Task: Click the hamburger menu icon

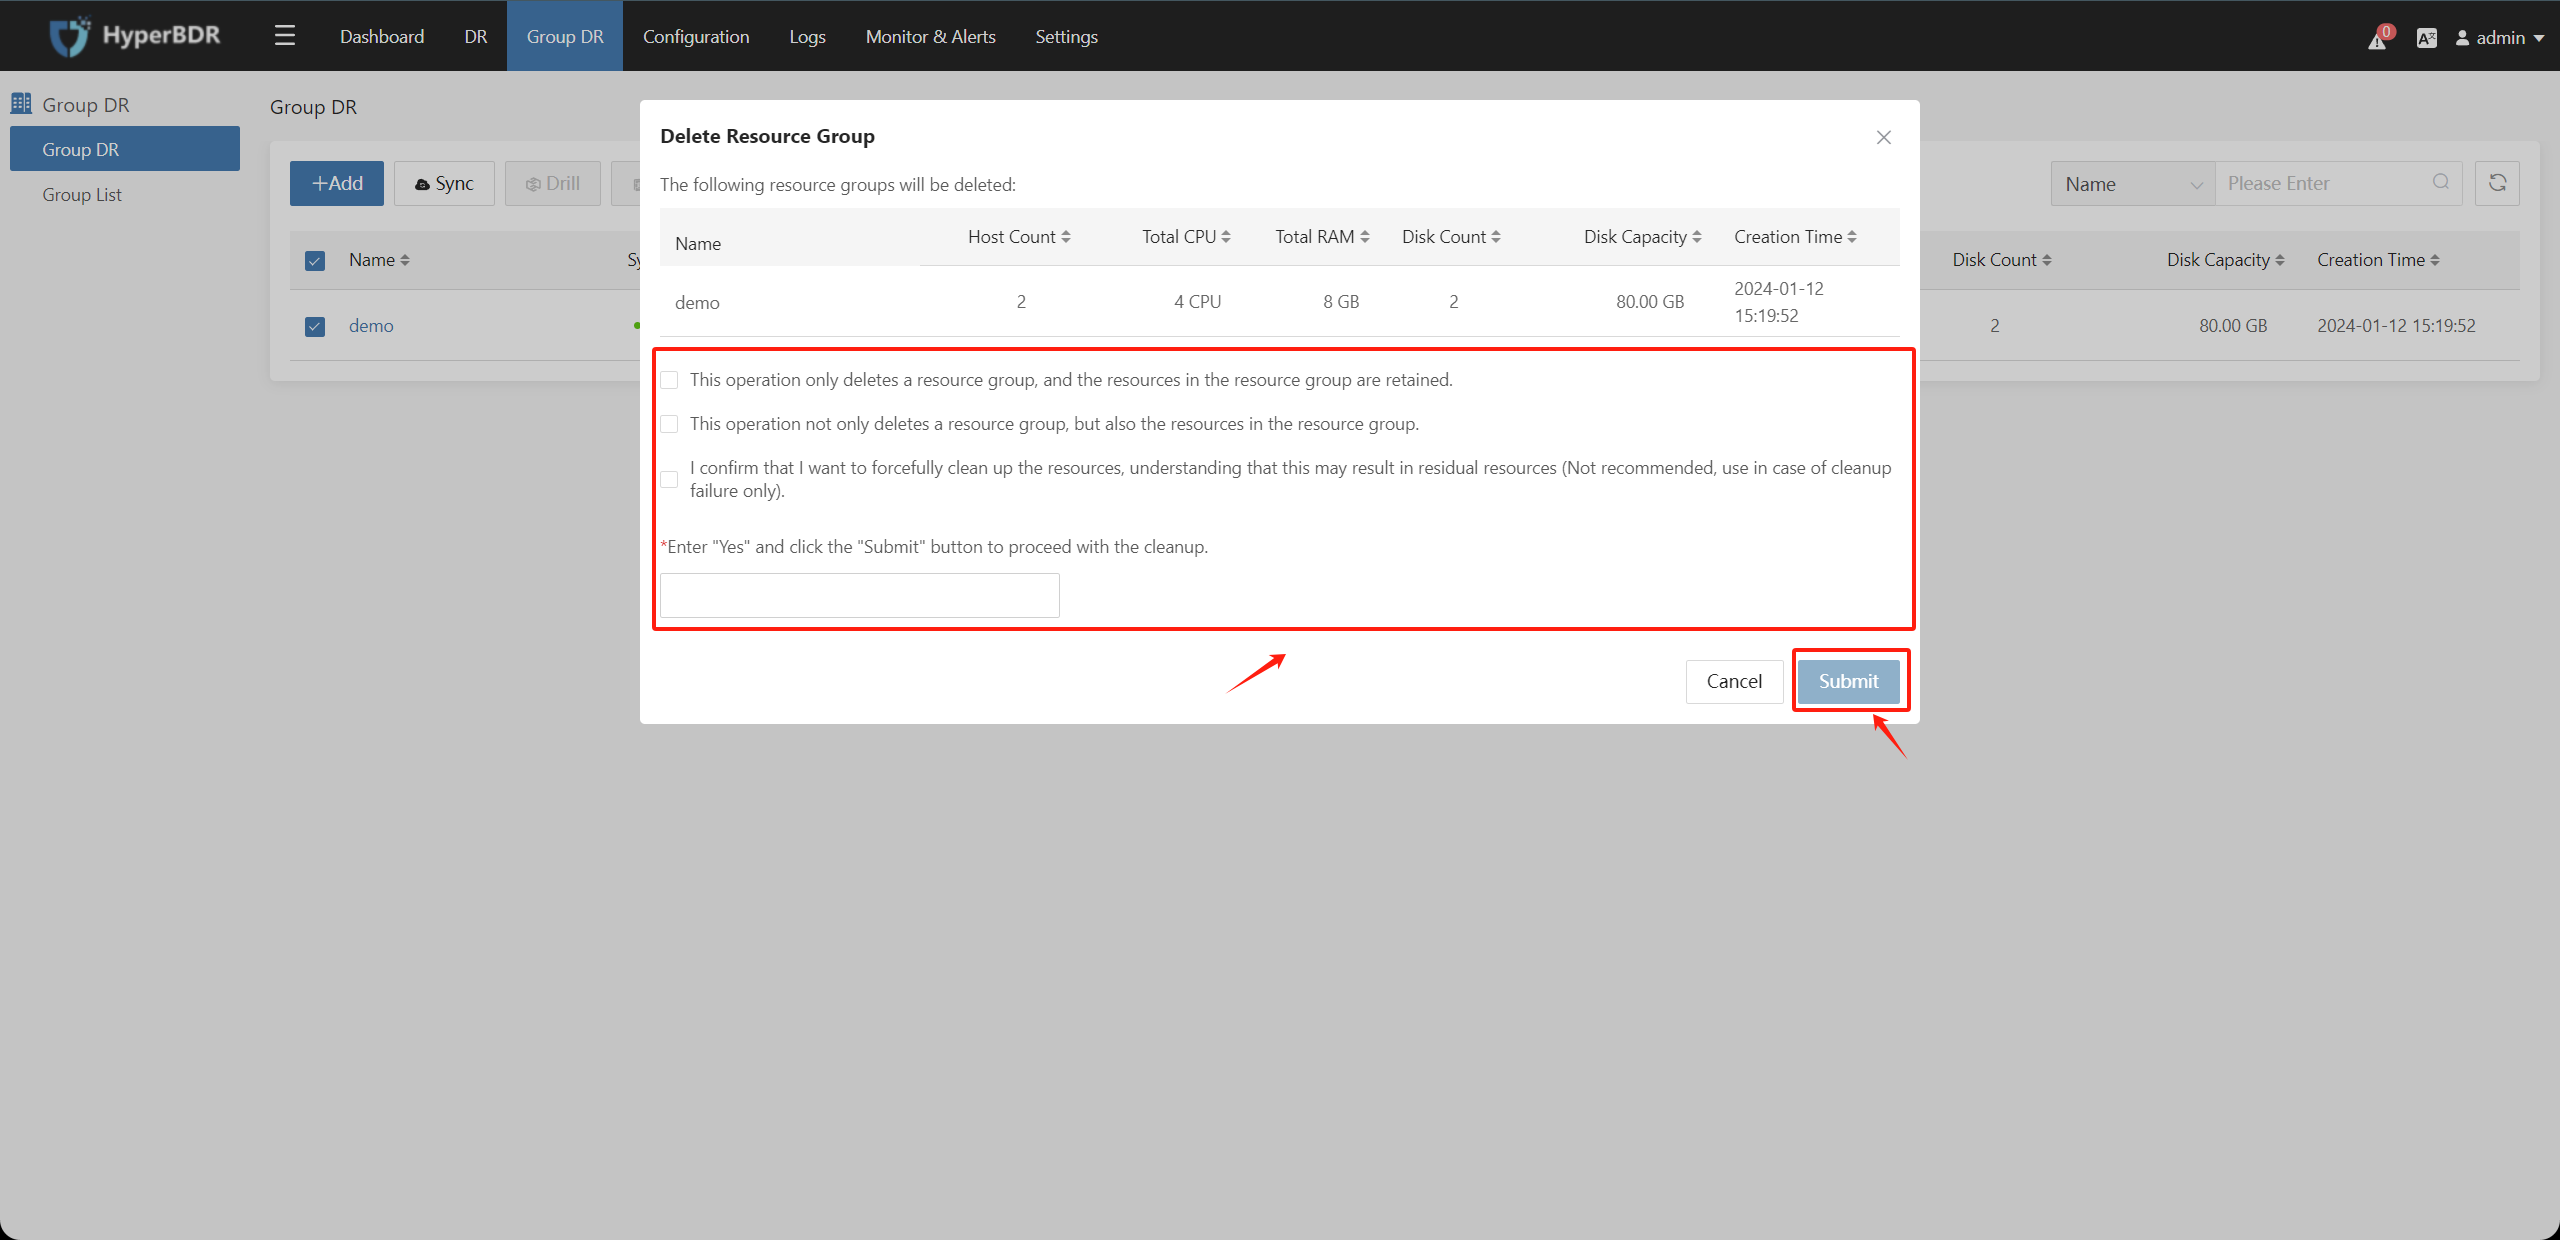Action: tap(284, 34)
